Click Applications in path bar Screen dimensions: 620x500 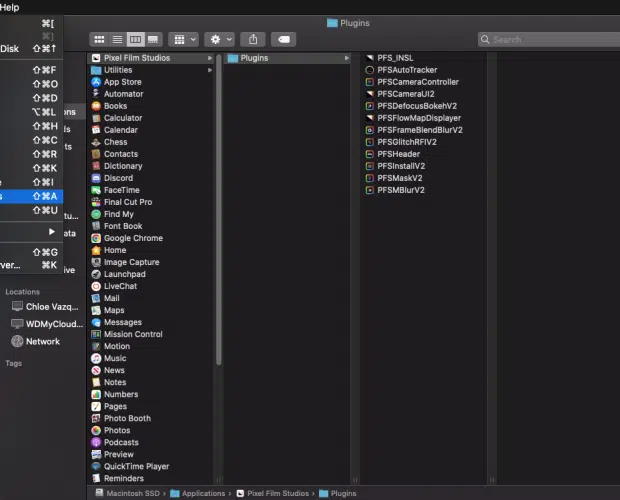(198, 493)
